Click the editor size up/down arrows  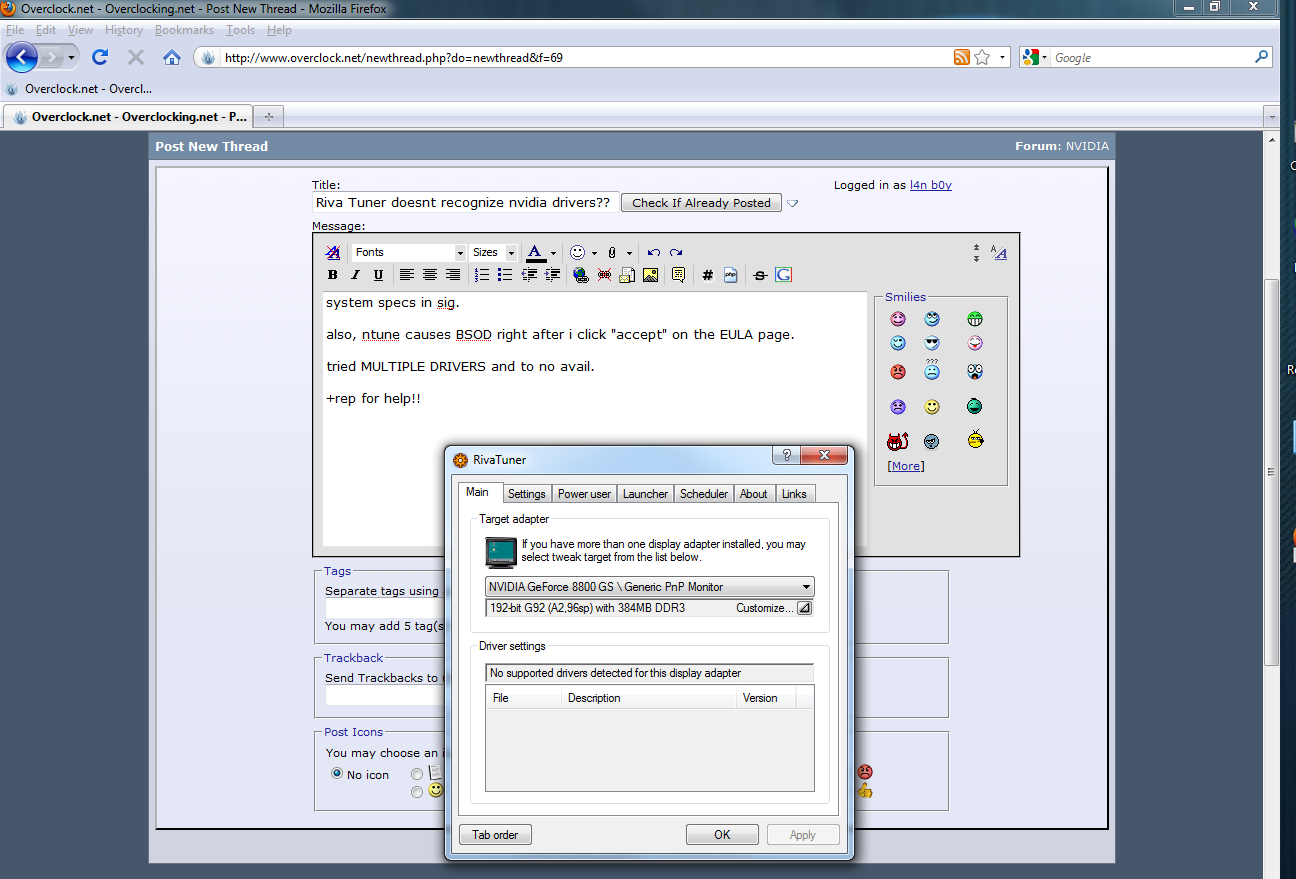coord(976,253)
